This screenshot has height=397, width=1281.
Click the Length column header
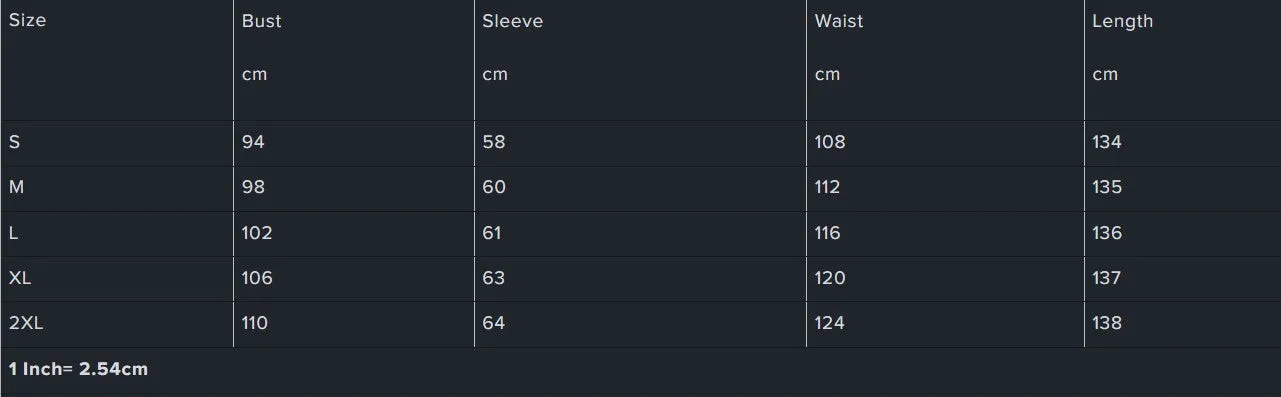pyautogui.click(x=1122, y=21)
